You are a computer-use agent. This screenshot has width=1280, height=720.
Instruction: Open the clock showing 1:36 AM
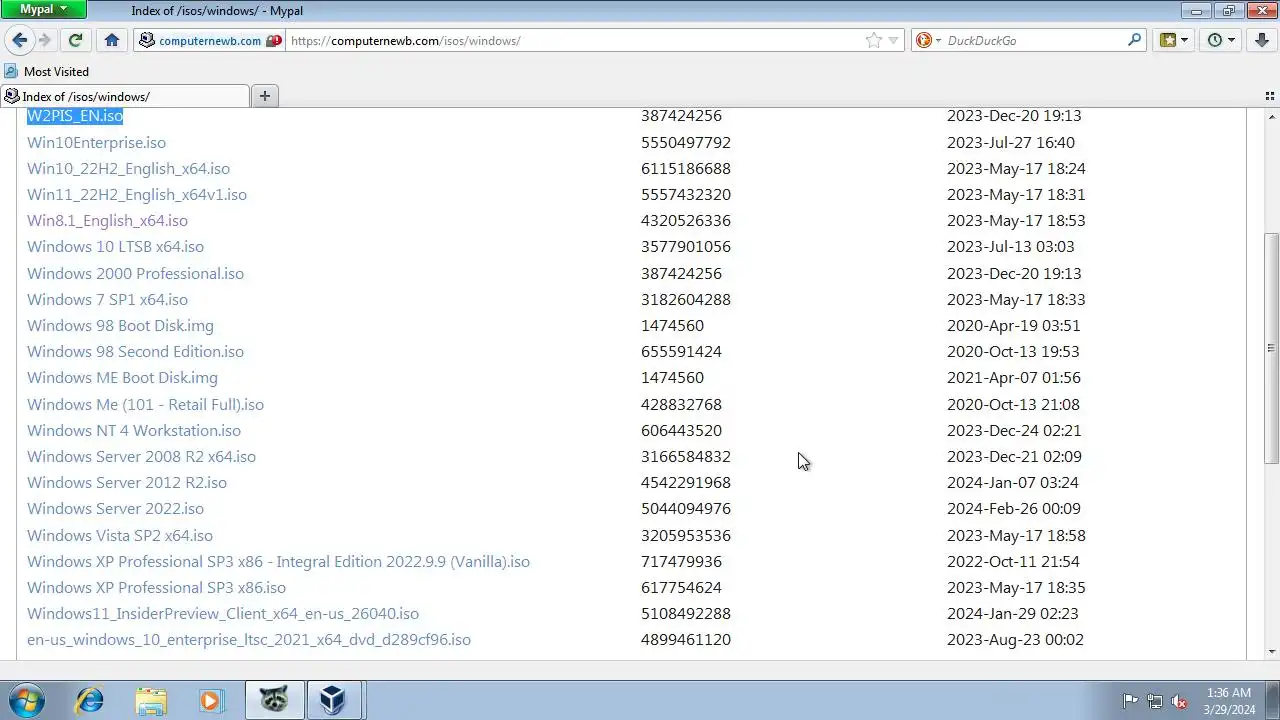pyautogui.click(x=1229, y=700)
